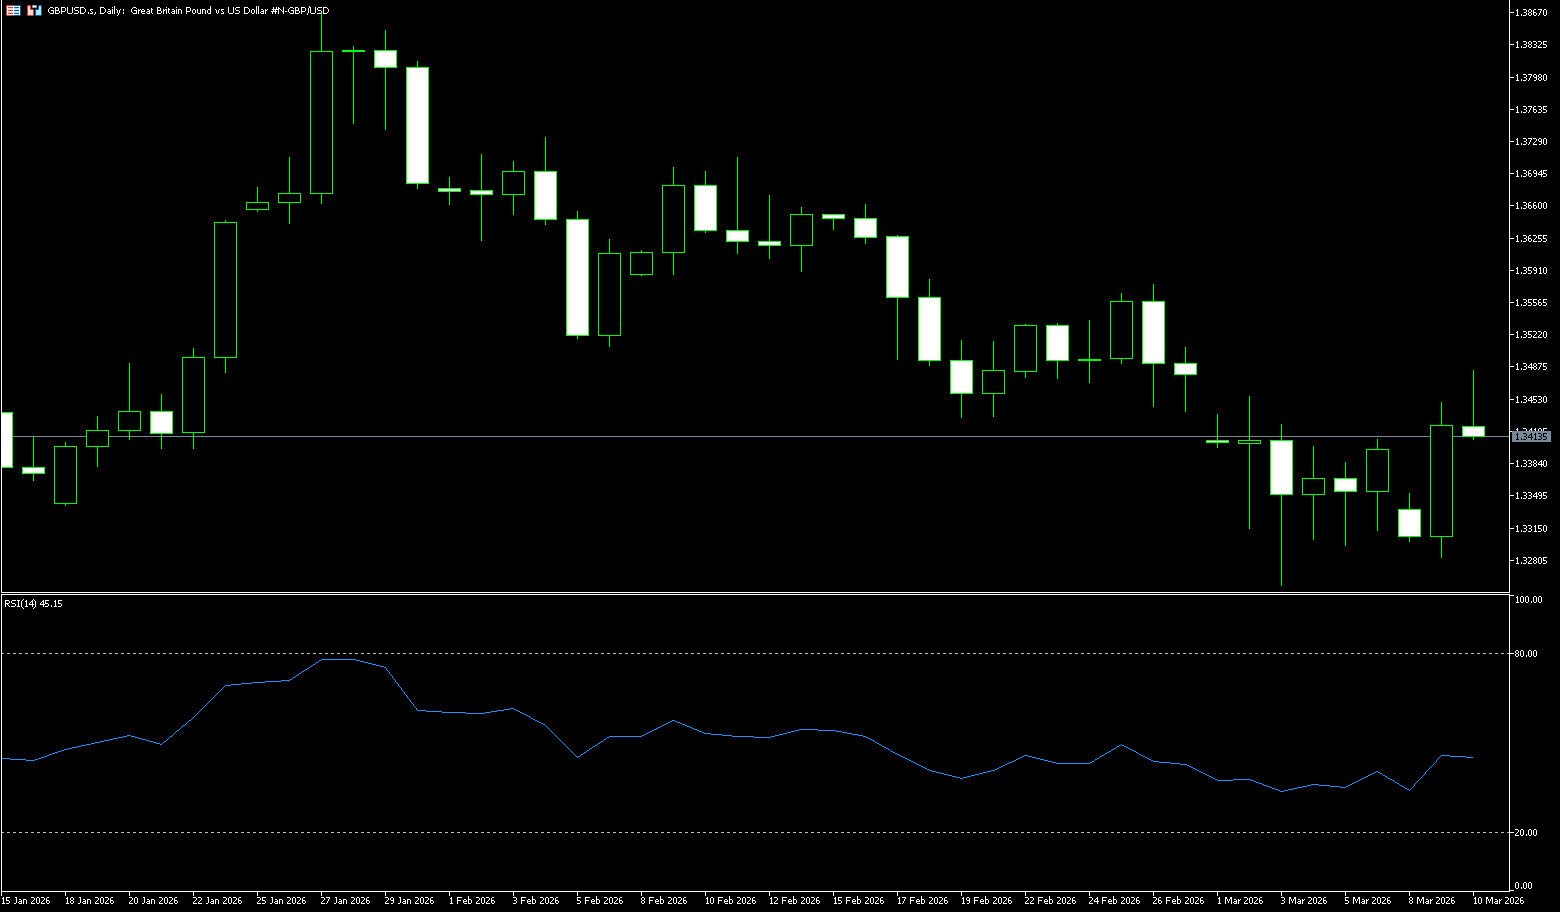
Task: Click the highlighted current price 1.34135 label
Action: 1530,436
